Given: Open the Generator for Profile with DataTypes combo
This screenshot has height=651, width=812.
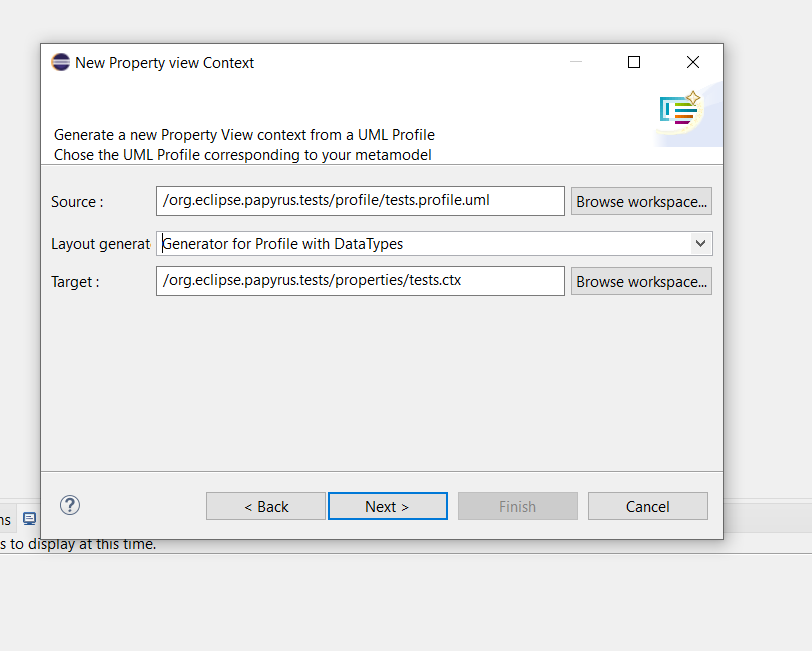Looking at the screenshot, I should [434, 243].
